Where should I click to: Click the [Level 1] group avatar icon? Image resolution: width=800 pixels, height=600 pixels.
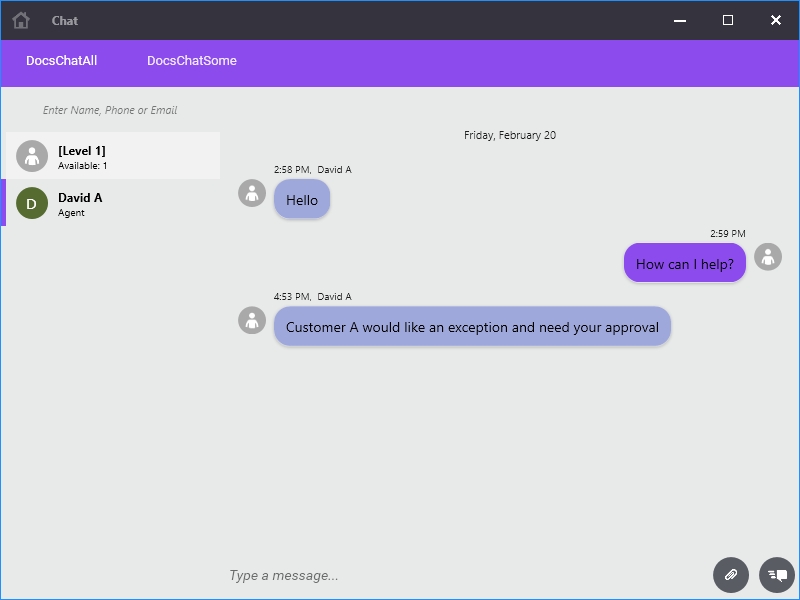[x=32, y=156]
